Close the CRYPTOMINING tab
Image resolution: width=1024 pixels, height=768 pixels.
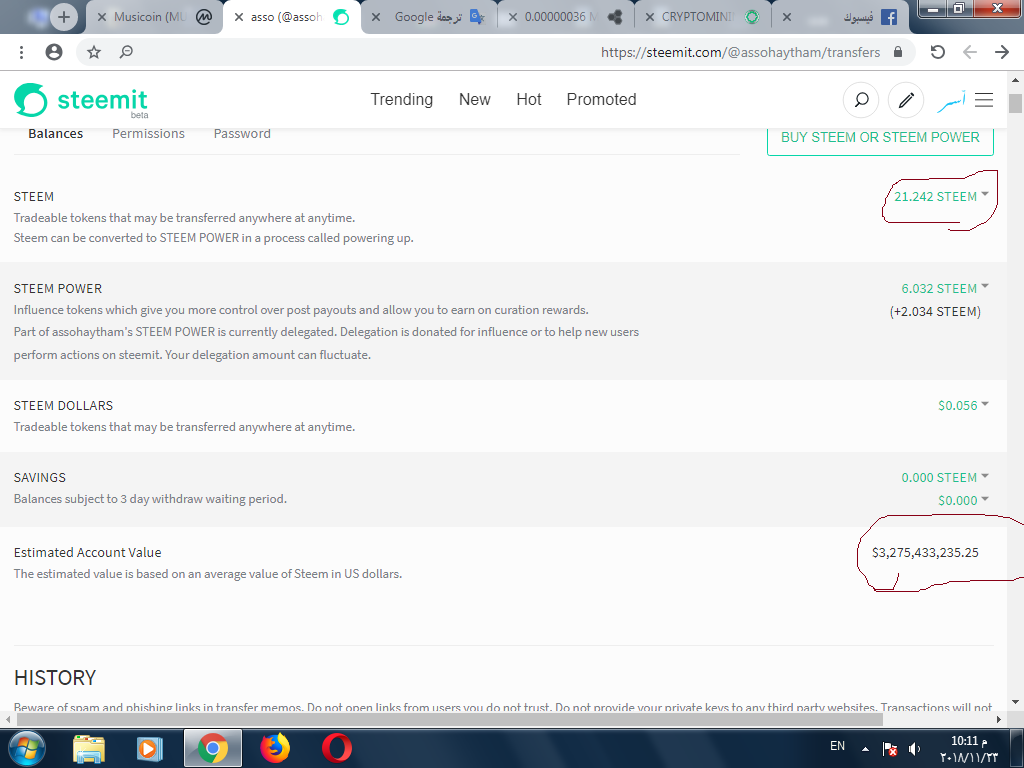coord(649,18)
